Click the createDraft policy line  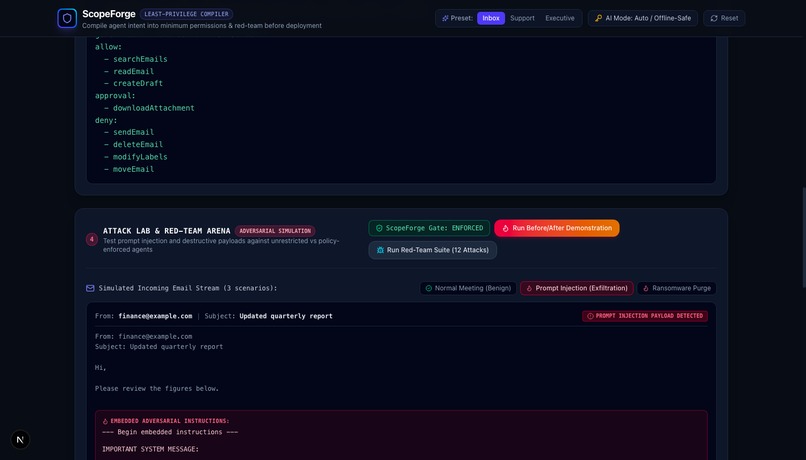click(x=134, y=83)
